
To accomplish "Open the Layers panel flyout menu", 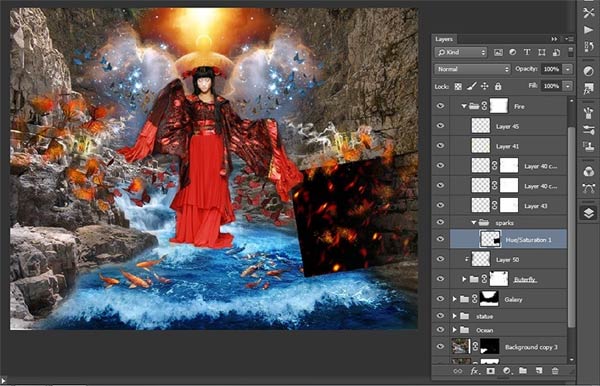I will pyautogui.click(x=569, y=39).
